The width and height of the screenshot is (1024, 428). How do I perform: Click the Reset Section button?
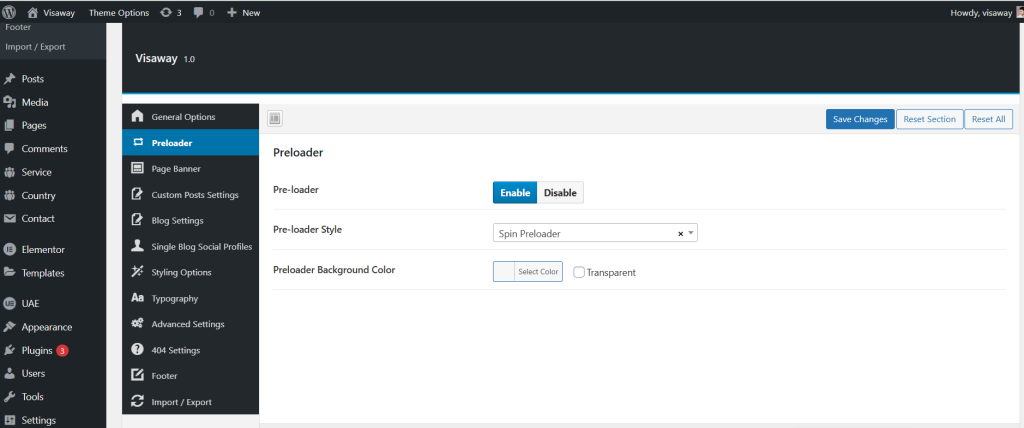[929, 119]
